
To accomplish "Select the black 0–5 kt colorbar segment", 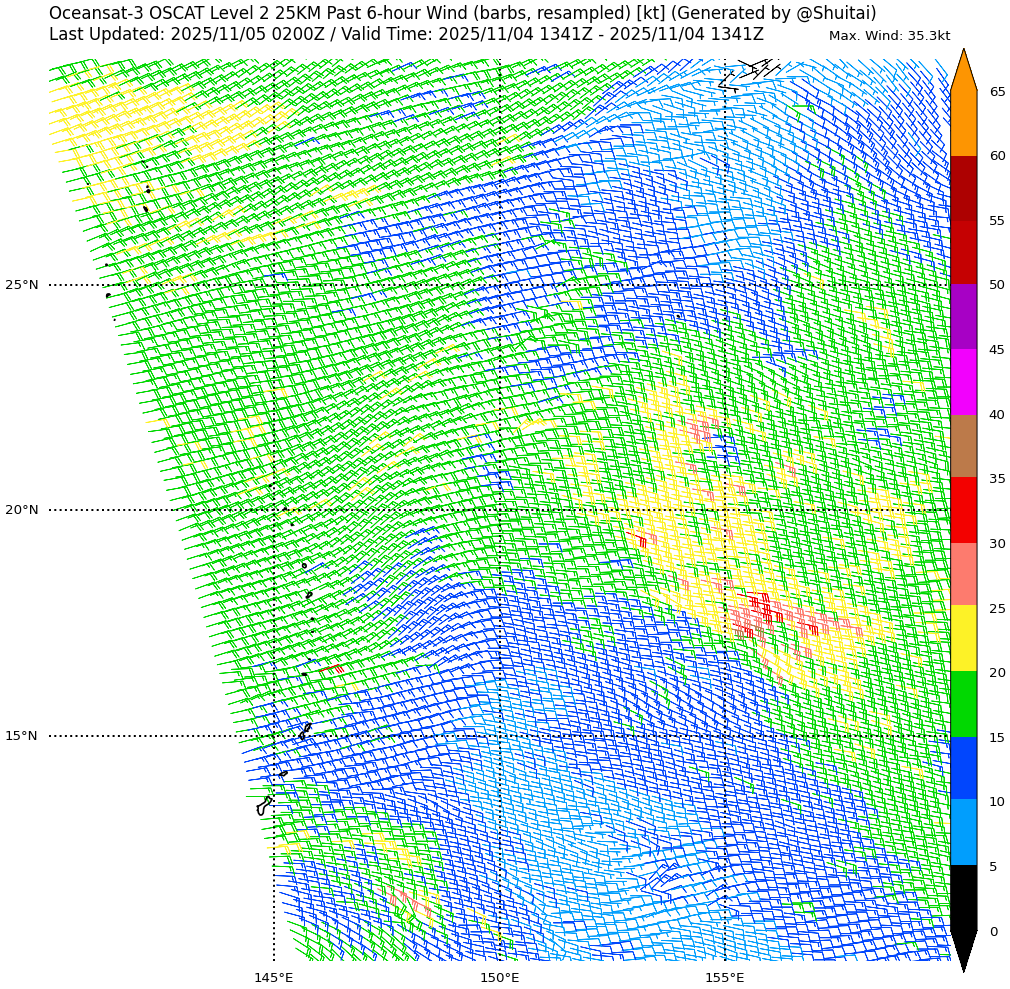I will coord(963,898).
